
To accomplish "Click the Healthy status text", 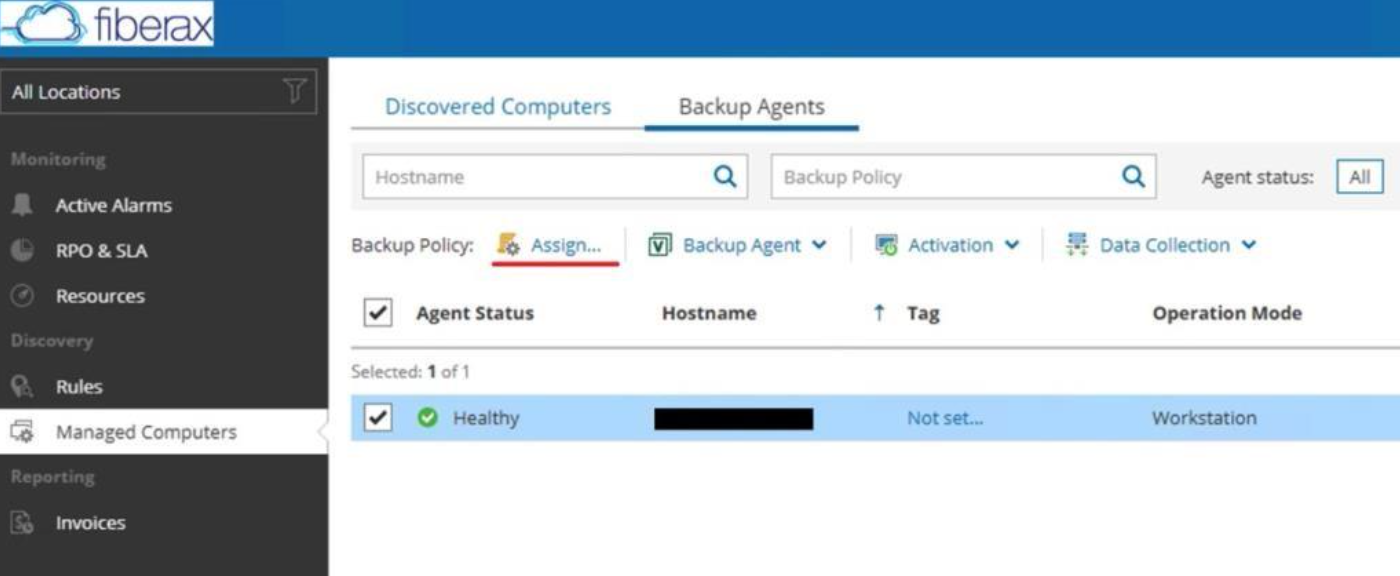I will (486, 418).
